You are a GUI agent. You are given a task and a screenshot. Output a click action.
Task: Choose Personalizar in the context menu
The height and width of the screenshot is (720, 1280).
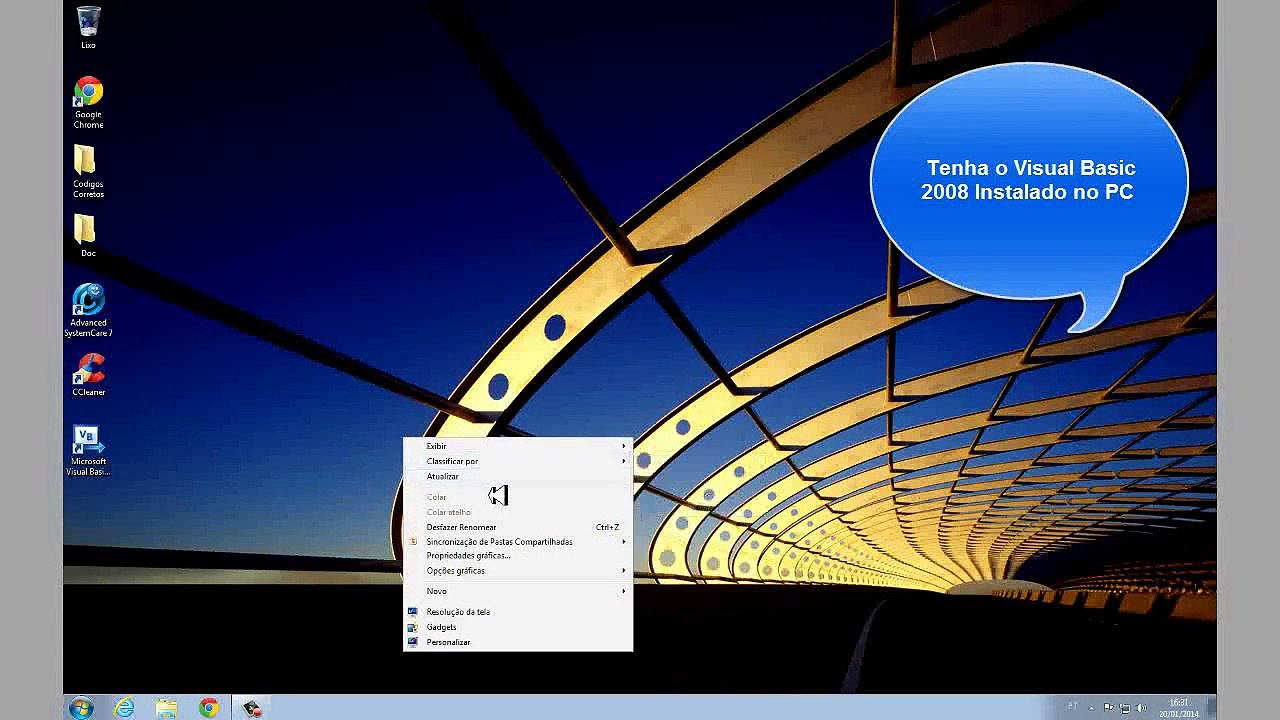518,642
